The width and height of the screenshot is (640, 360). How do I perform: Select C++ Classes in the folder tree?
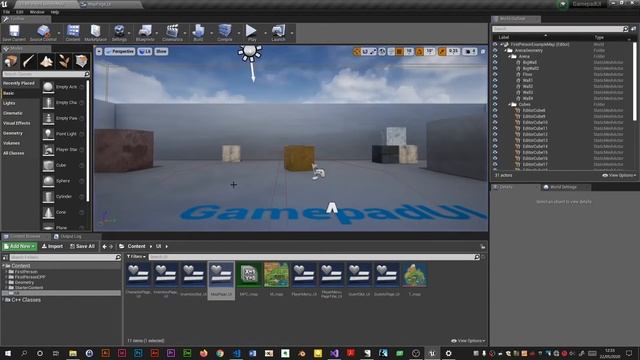pyautogui.click(x=26, y=300)
